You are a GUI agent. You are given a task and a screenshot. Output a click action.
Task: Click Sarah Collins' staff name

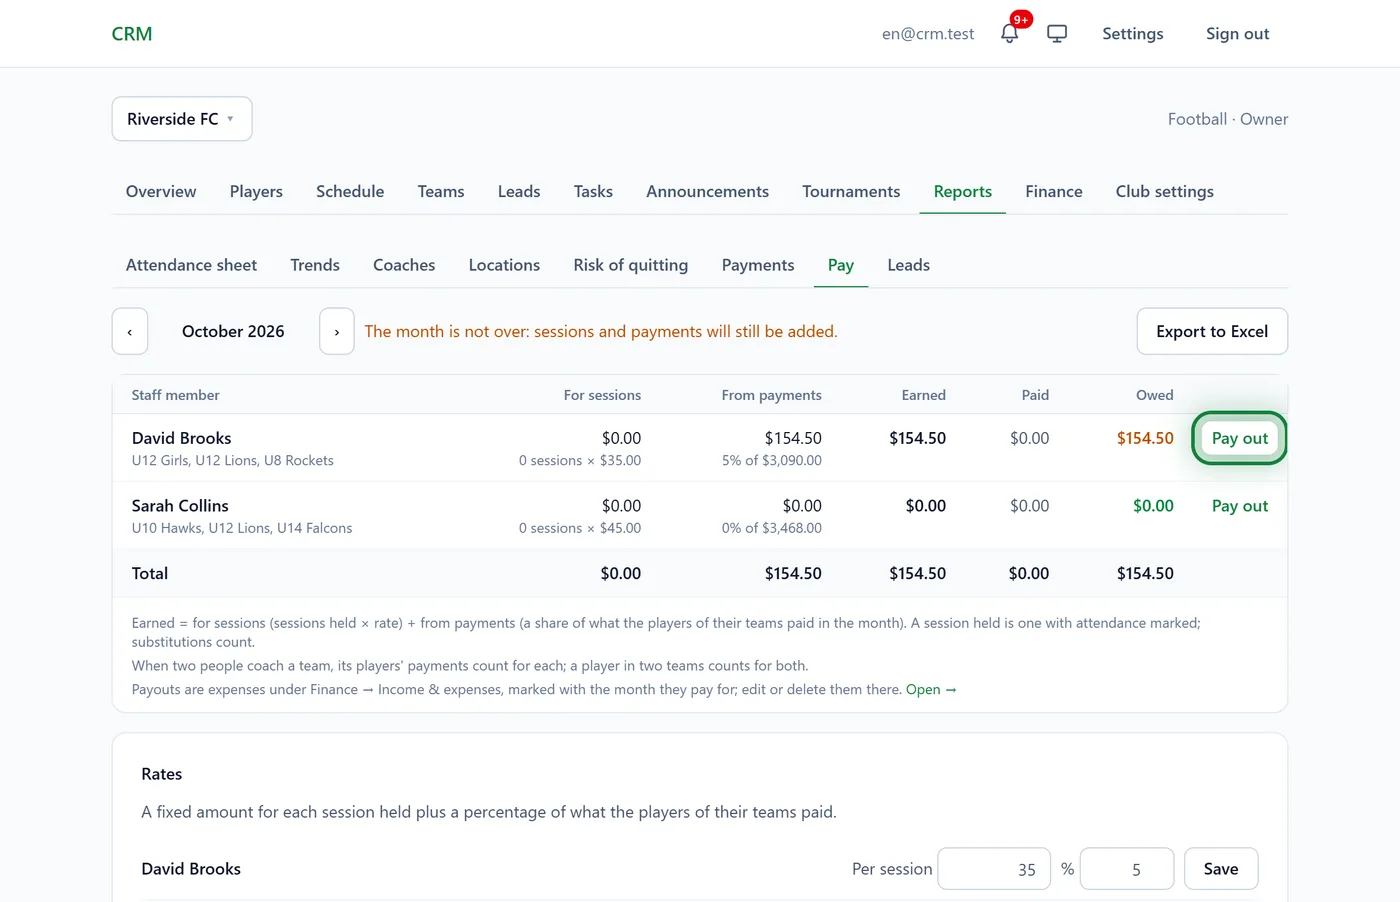click(180, 506)
